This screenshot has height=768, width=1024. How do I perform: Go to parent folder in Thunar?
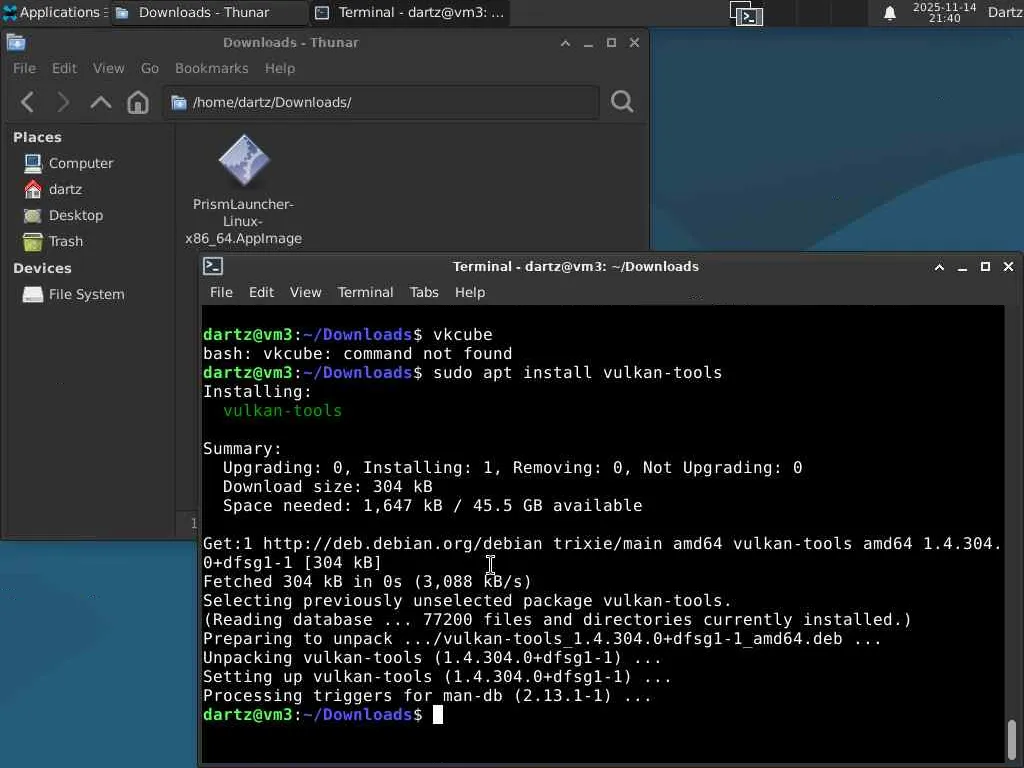pyautogui.click(x=101, y=102)
